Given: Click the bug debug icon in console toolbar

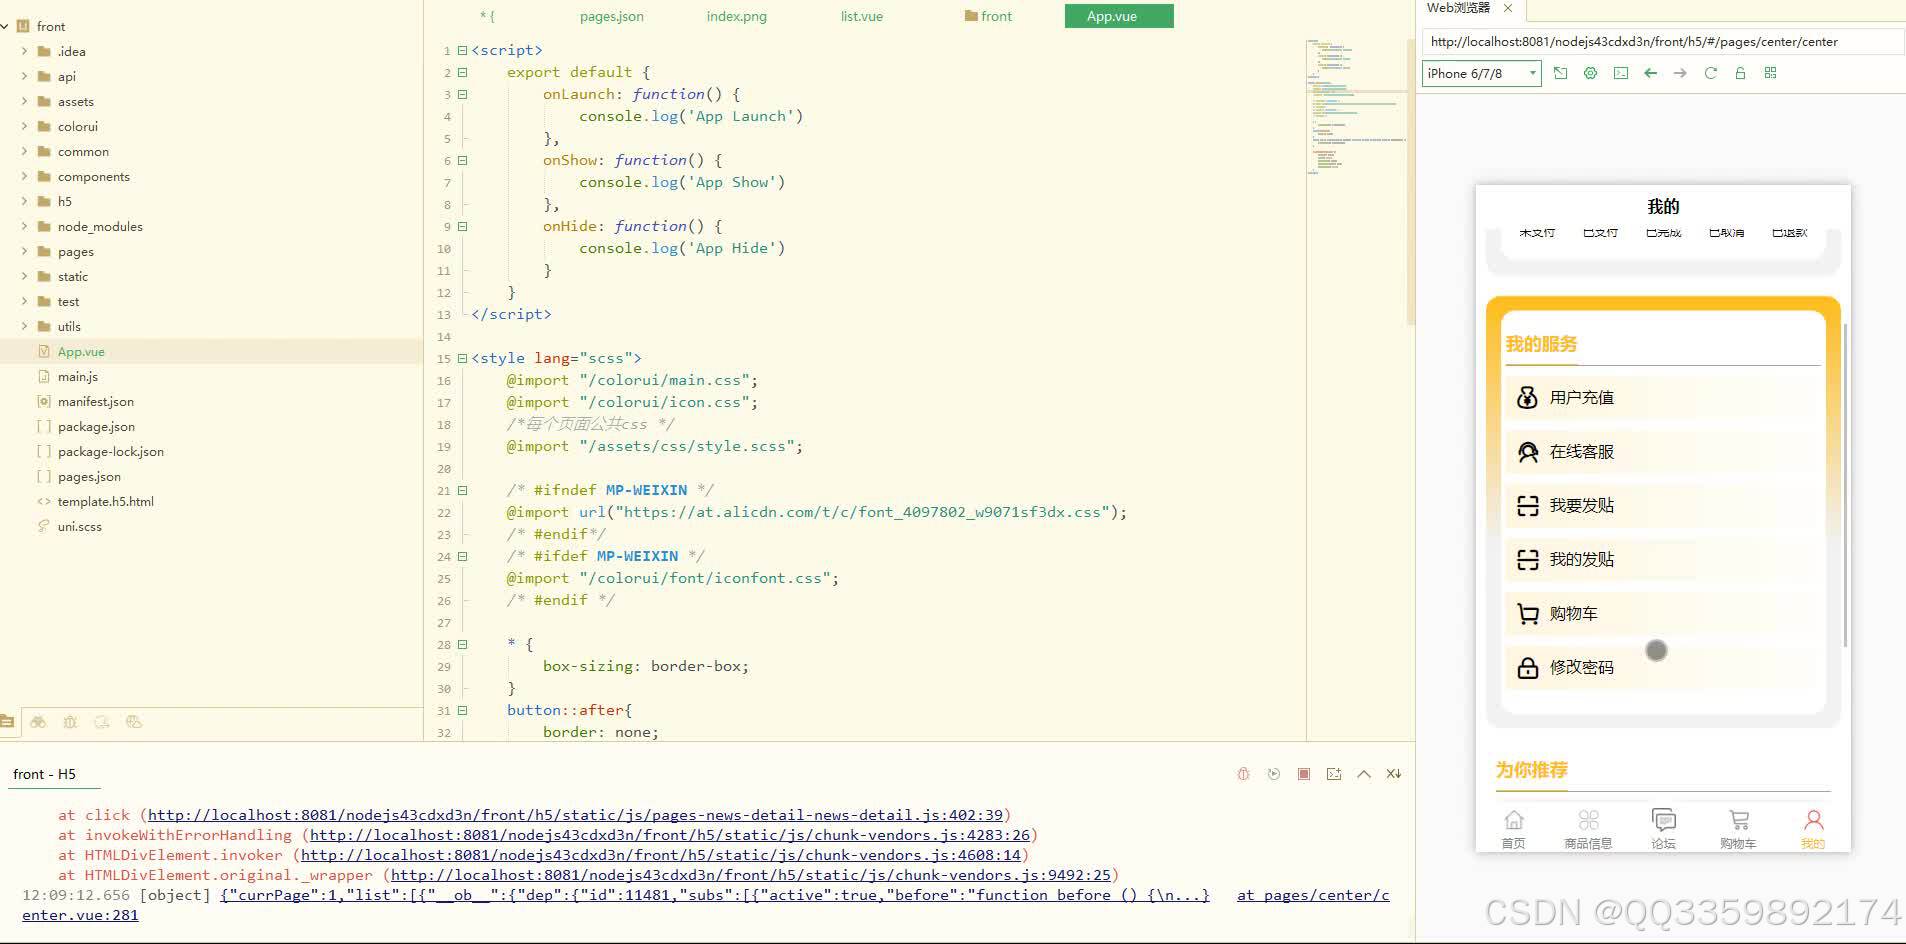Looking at the screenshot, I should [x=1243, y=774].
